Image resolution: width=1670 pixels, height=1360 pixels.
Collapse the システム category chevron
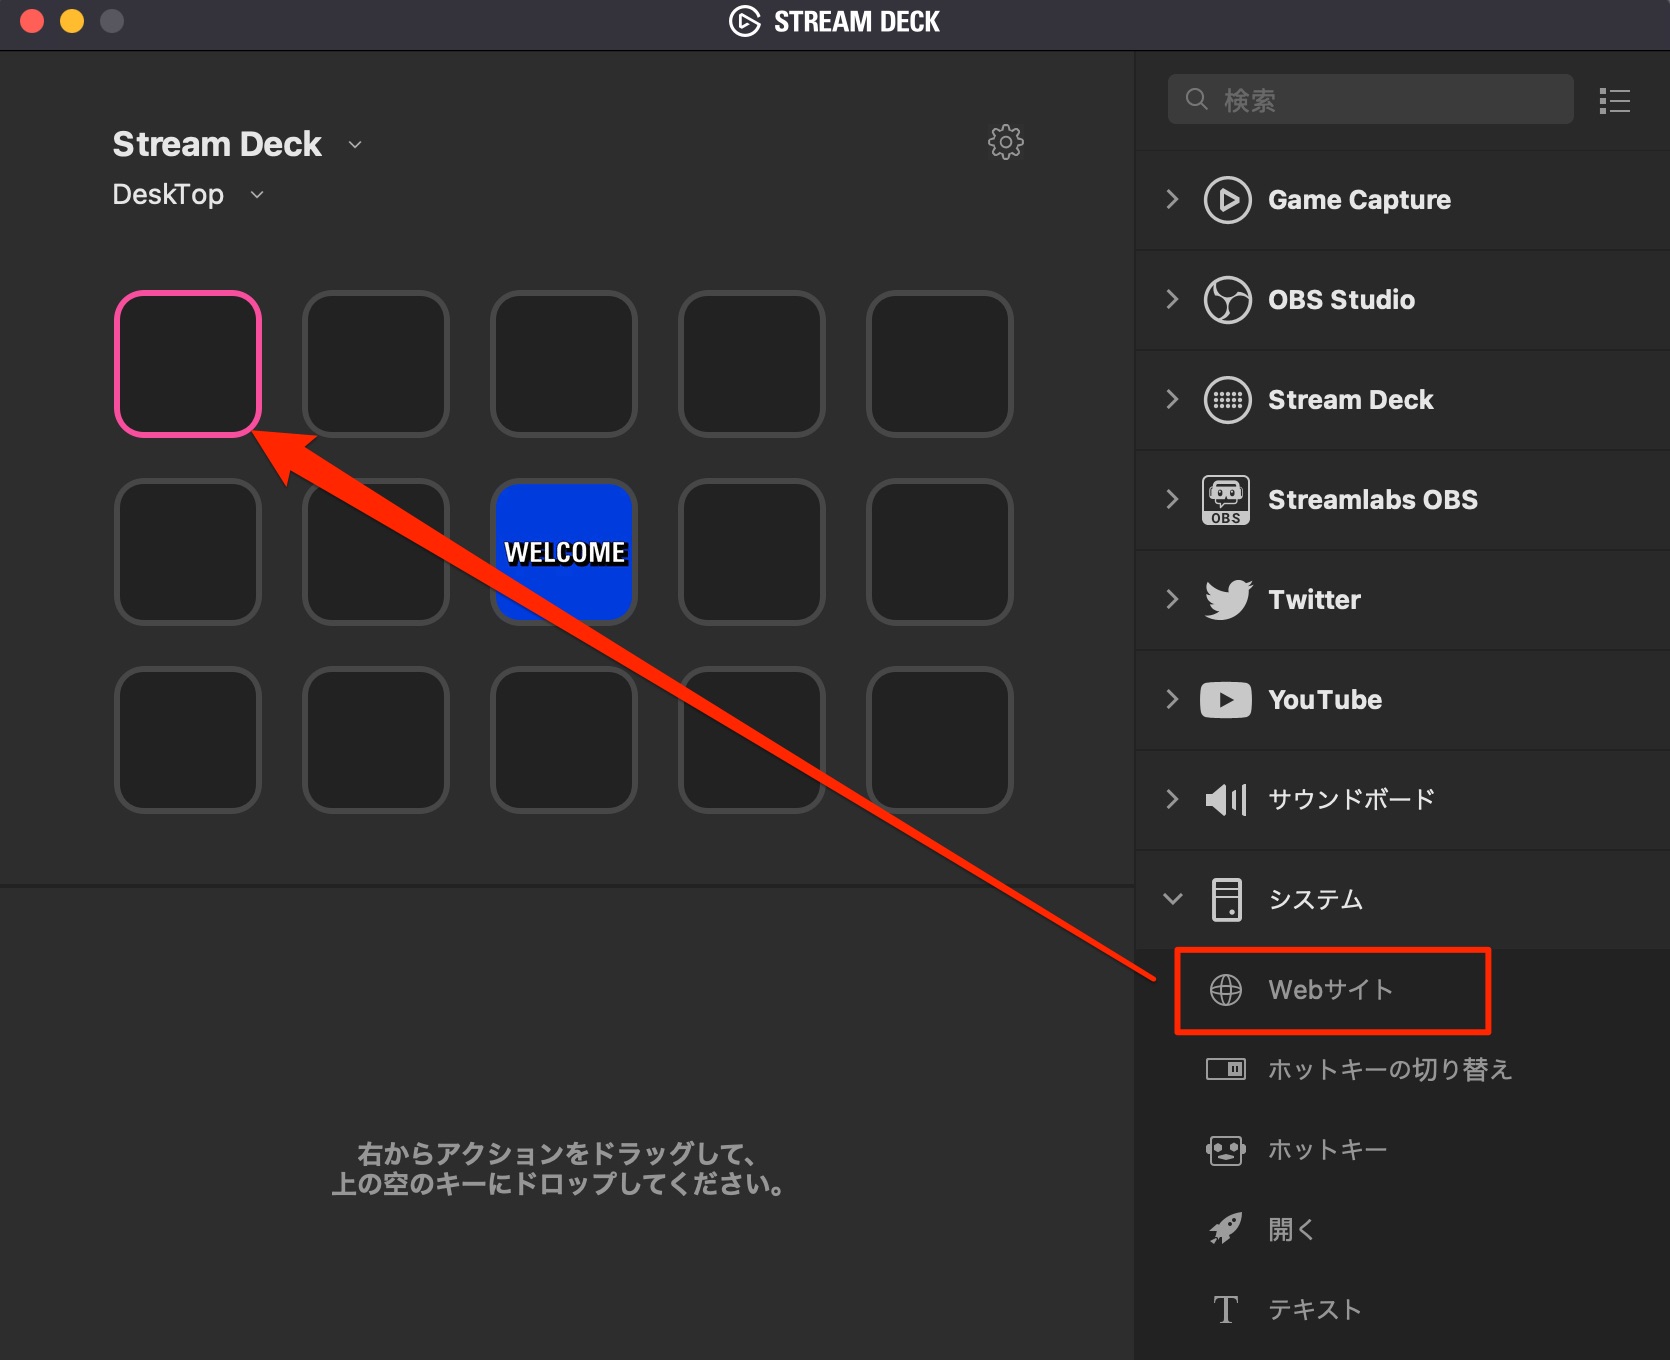point(1173,899)
